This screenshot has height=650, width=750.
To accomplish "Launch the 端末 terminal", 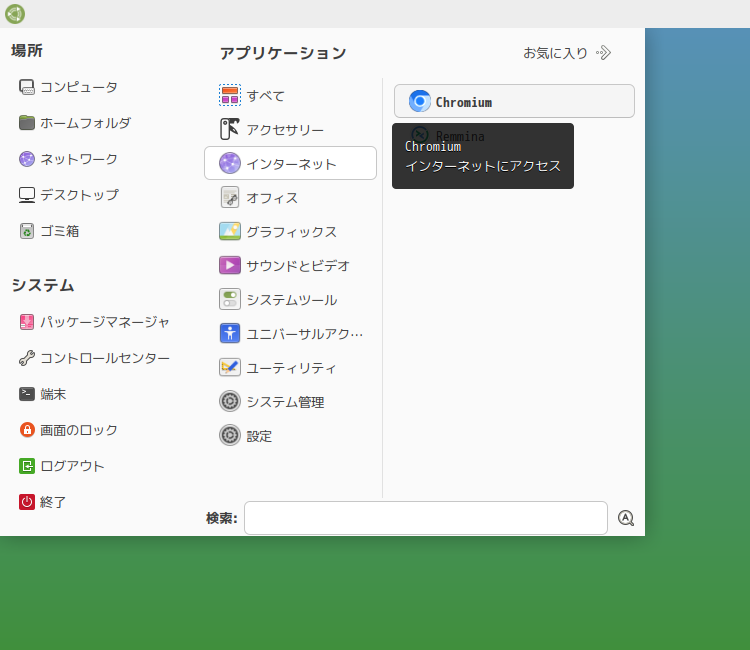I will [x=43, y=394].
